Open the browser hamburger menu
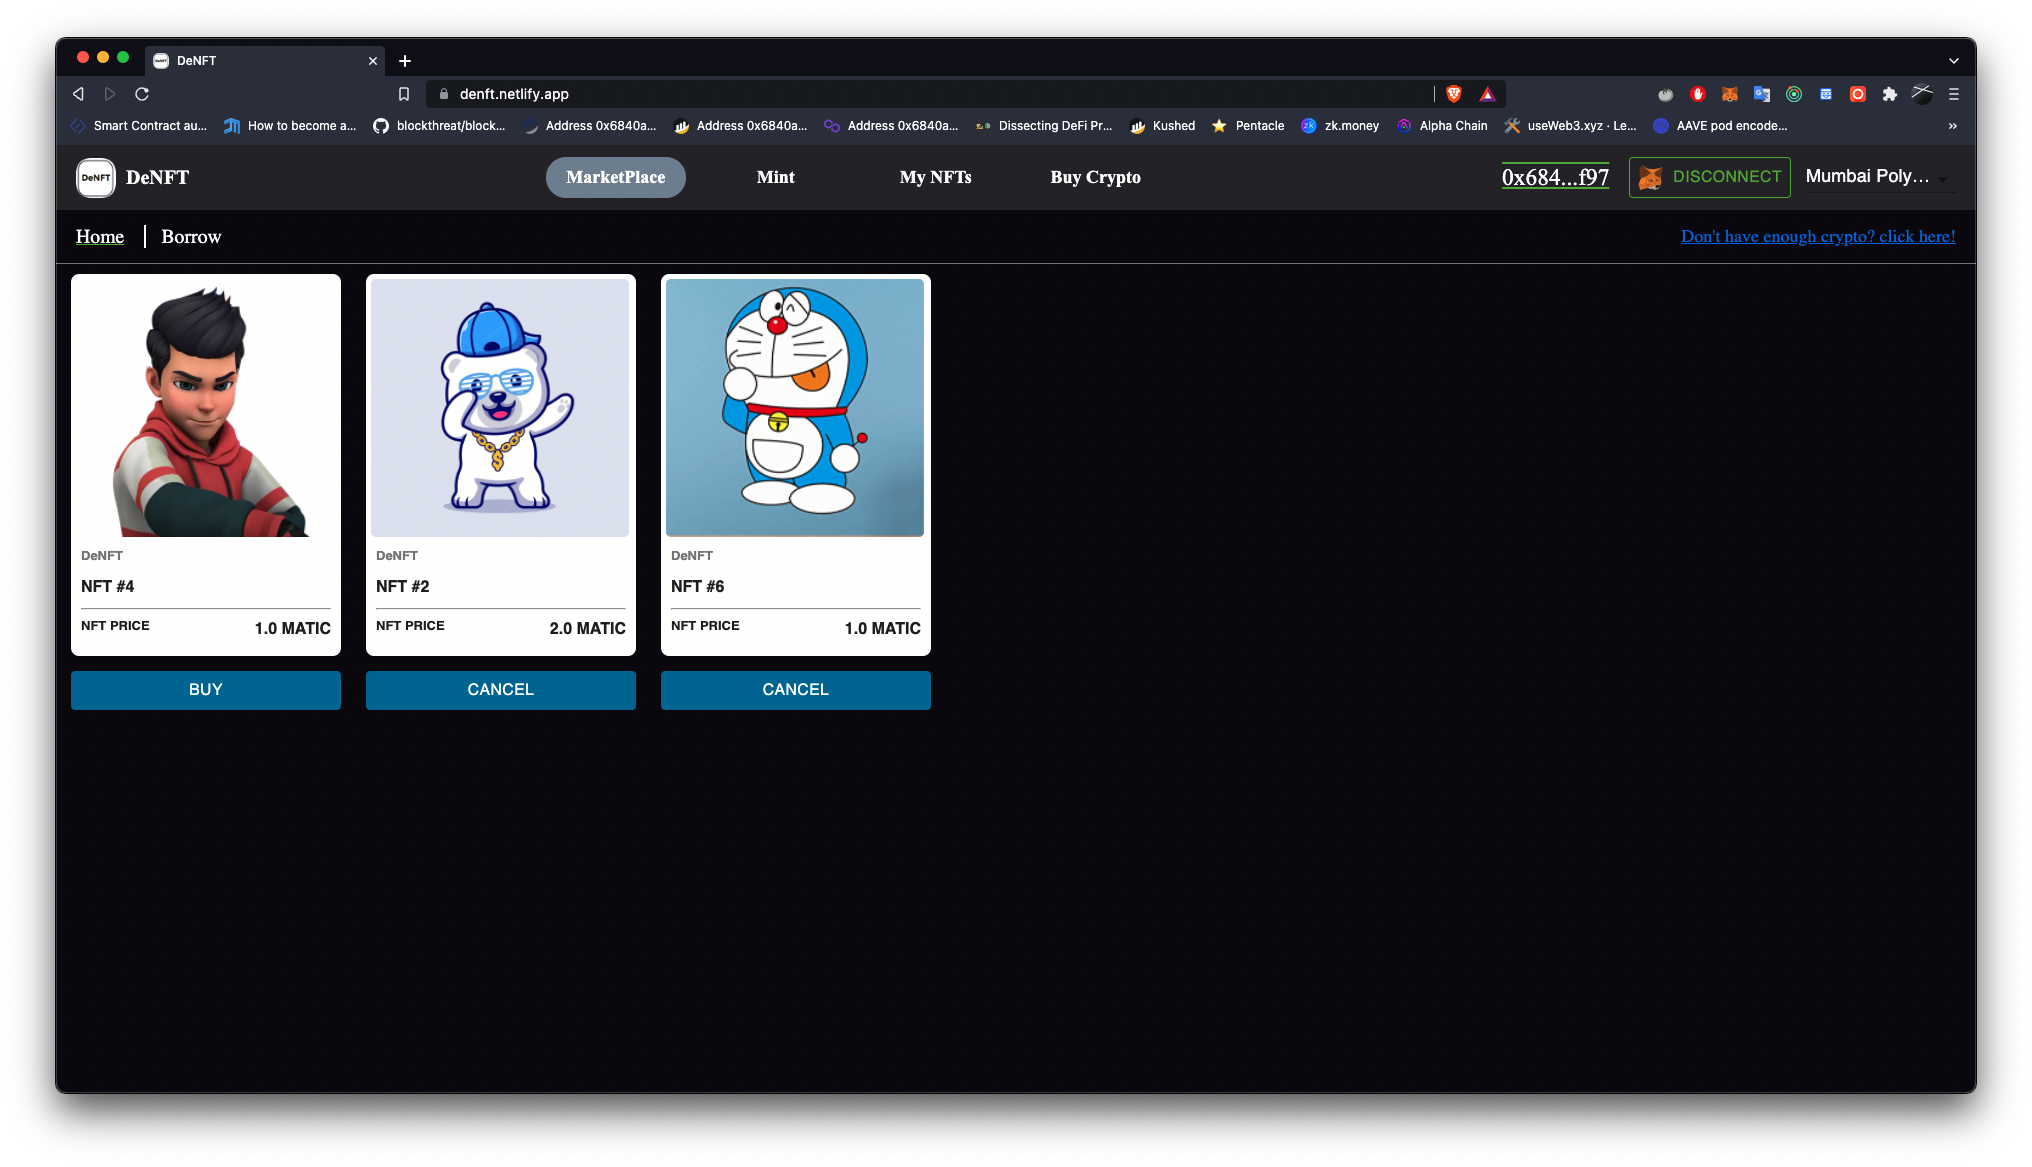Image resolution: width=2032 pixels, height=1167 pixels. click(x=1953, y=94)
